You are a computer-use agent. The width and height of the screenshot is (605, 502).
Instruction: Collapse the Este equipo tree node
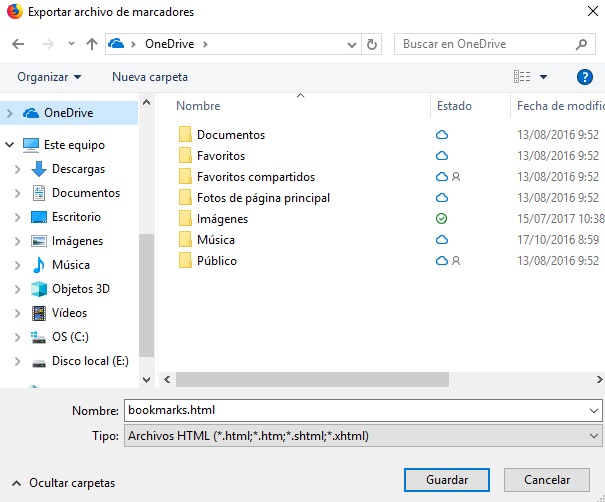point(9,145)
